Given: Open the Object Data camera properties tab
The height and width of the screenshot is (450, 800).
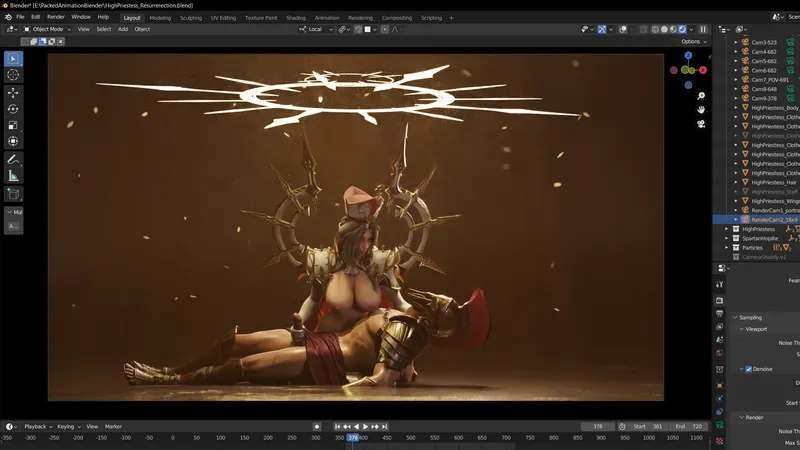Looking at the screenshot, I should (x=719, y=424).
